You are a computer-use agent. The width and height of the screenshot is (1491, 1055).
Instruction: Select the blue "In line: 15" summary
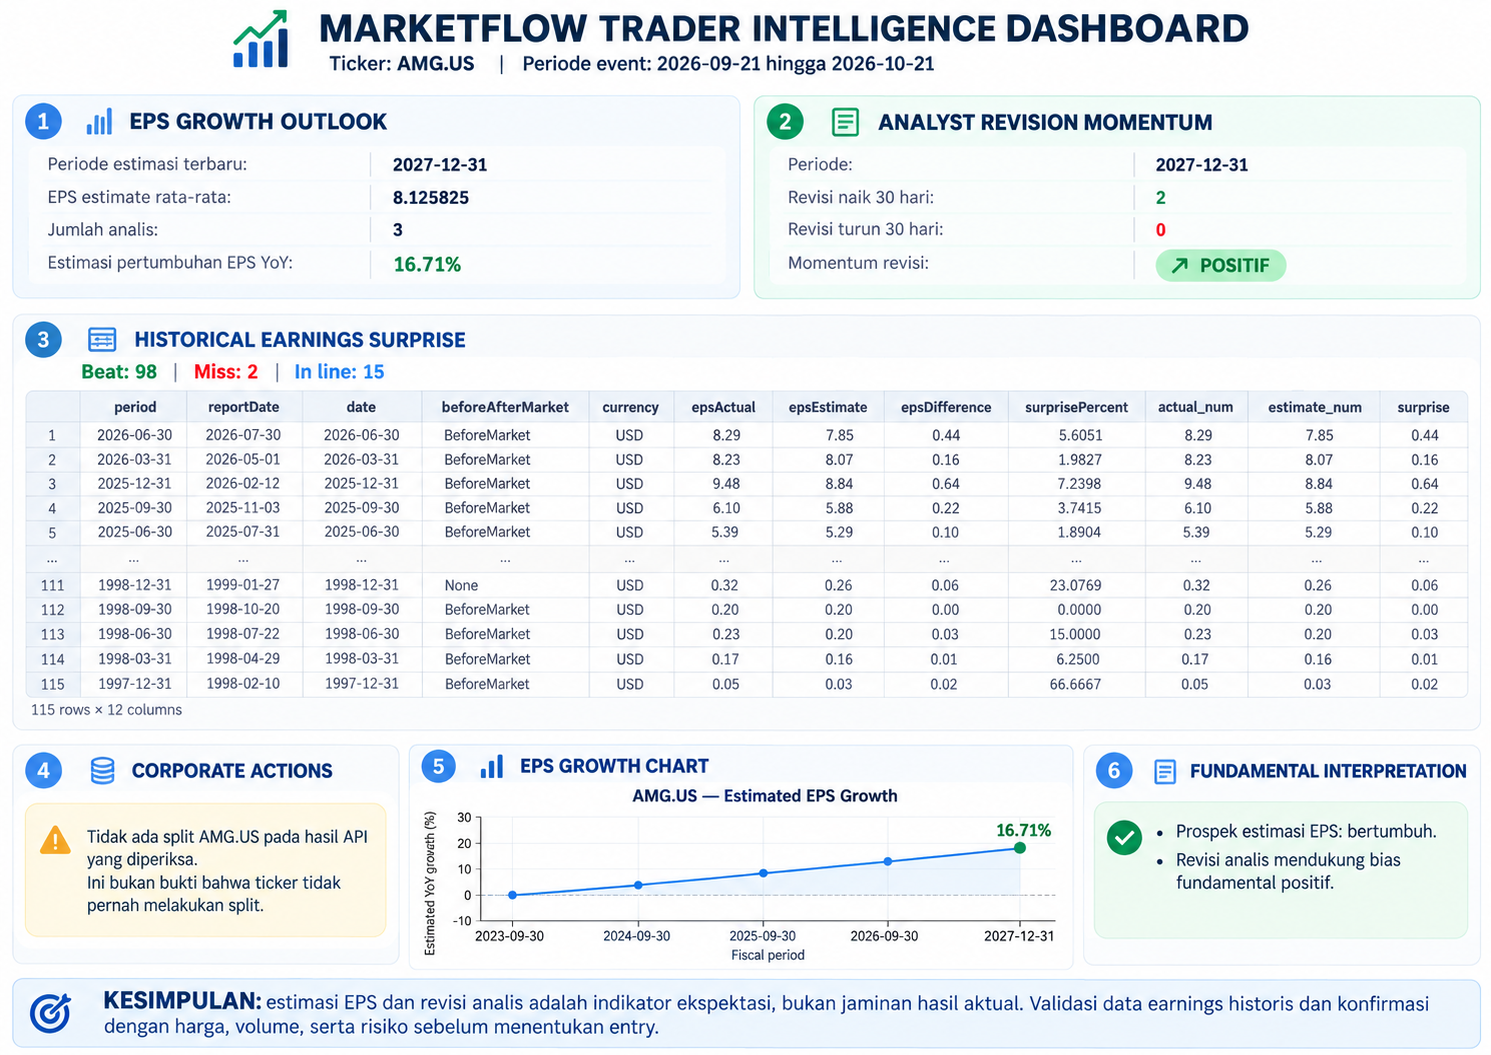point(339,372)
